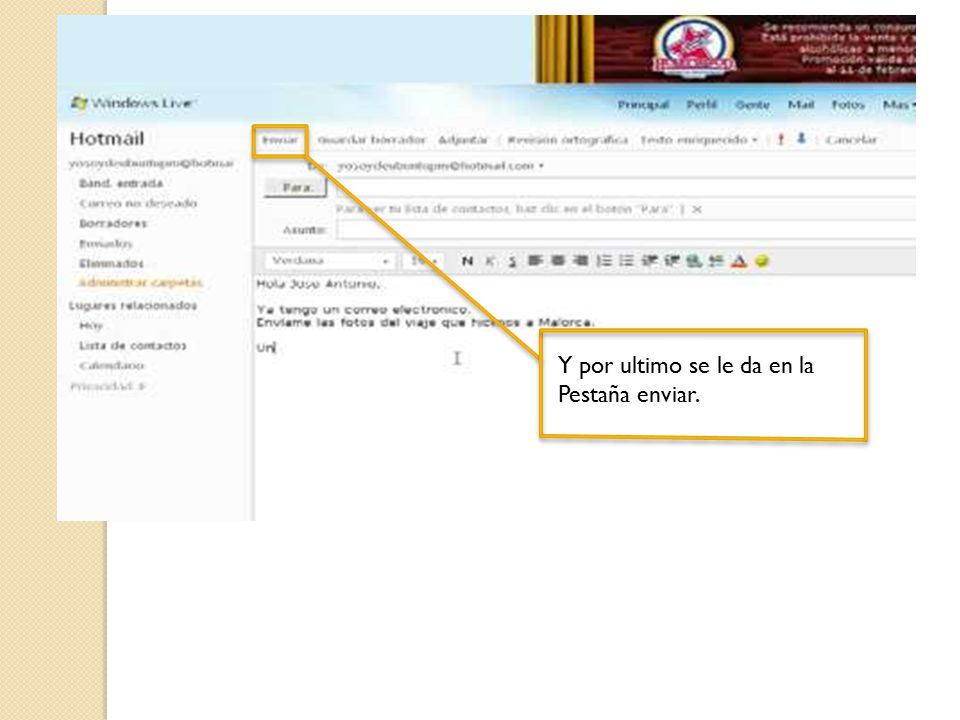Dismiss the contact list hint
This screenshot has width=960, height=720.
point(697,209)
